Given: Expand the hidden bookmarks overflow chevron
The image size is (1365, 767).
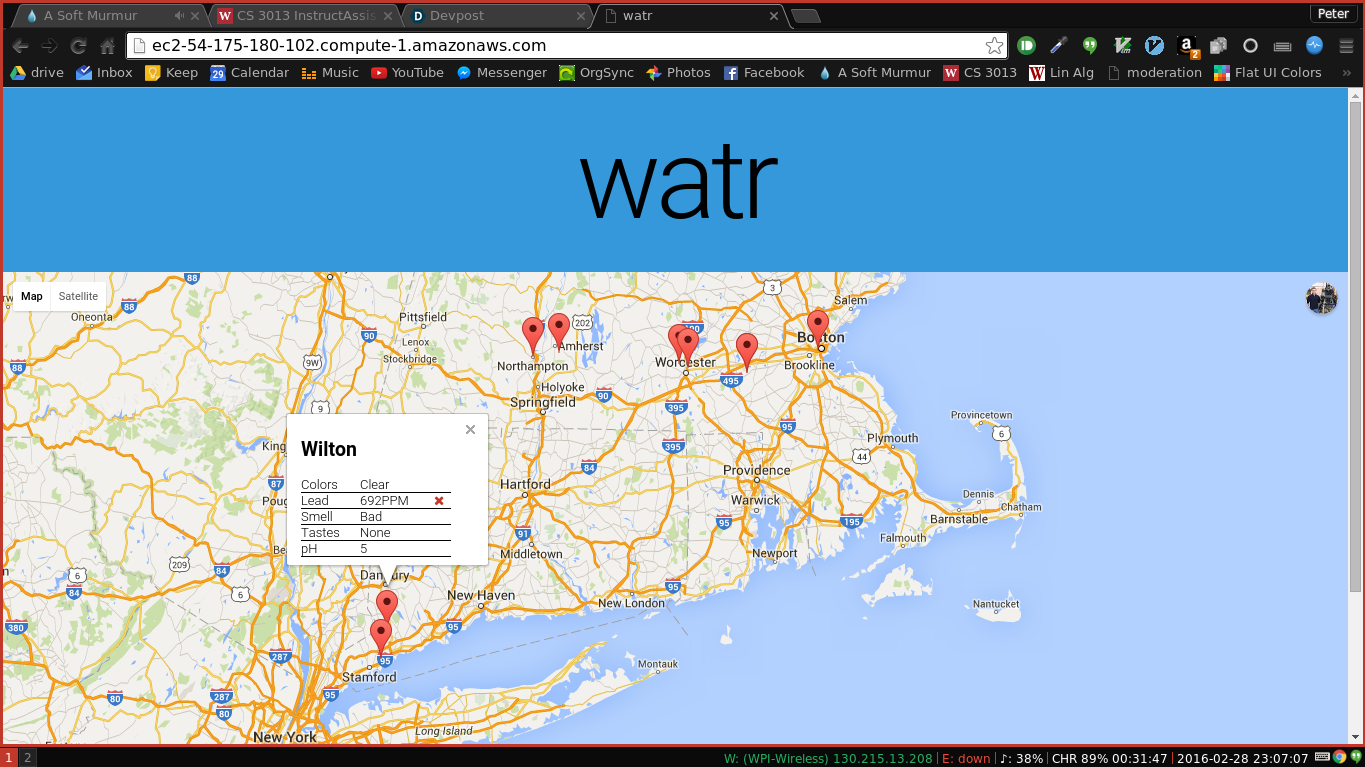Looking at the screenshot, I should click(1346, 72).
